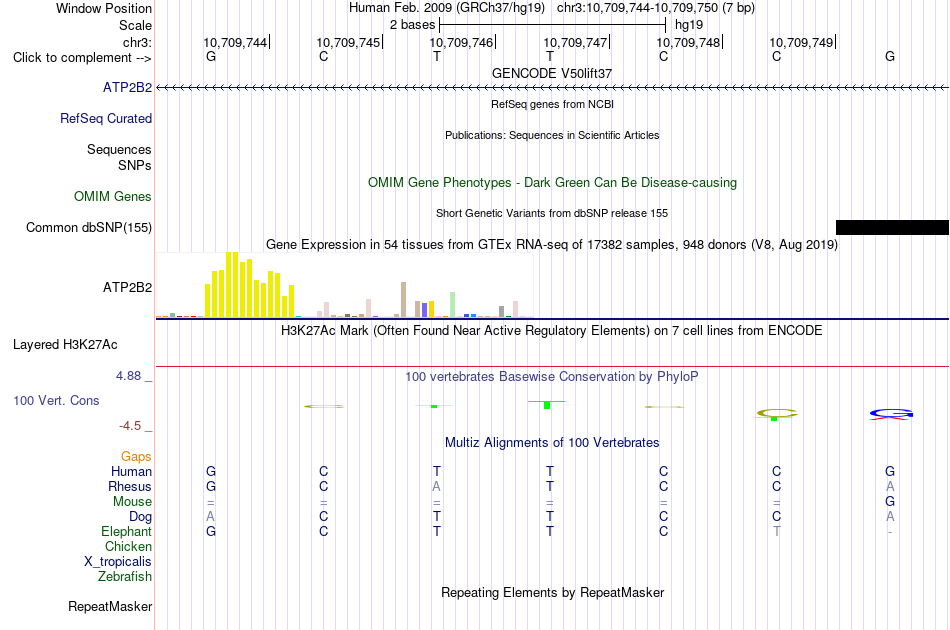Select the 100 Vert. Cons track label
Screen dimensions: 950x630
pyautogui.click(x=56, y=400)
